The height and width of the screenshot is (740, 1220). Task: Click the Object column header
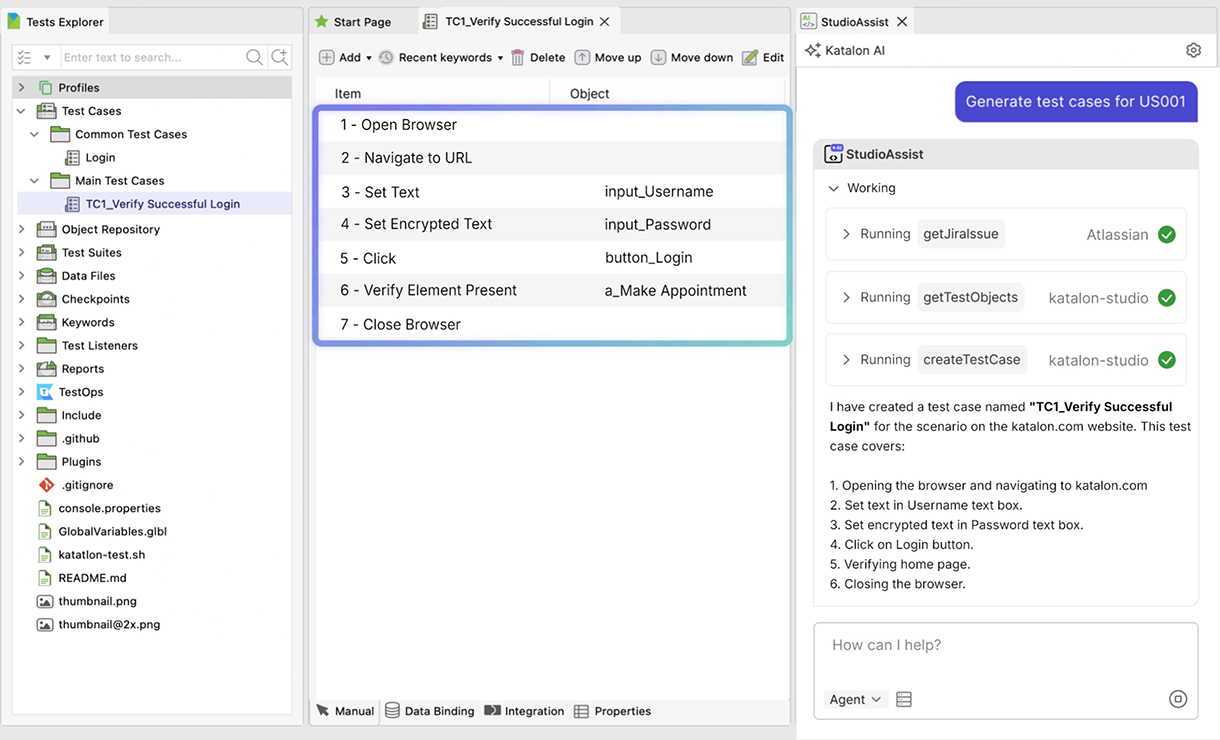(x=590, y=94)
